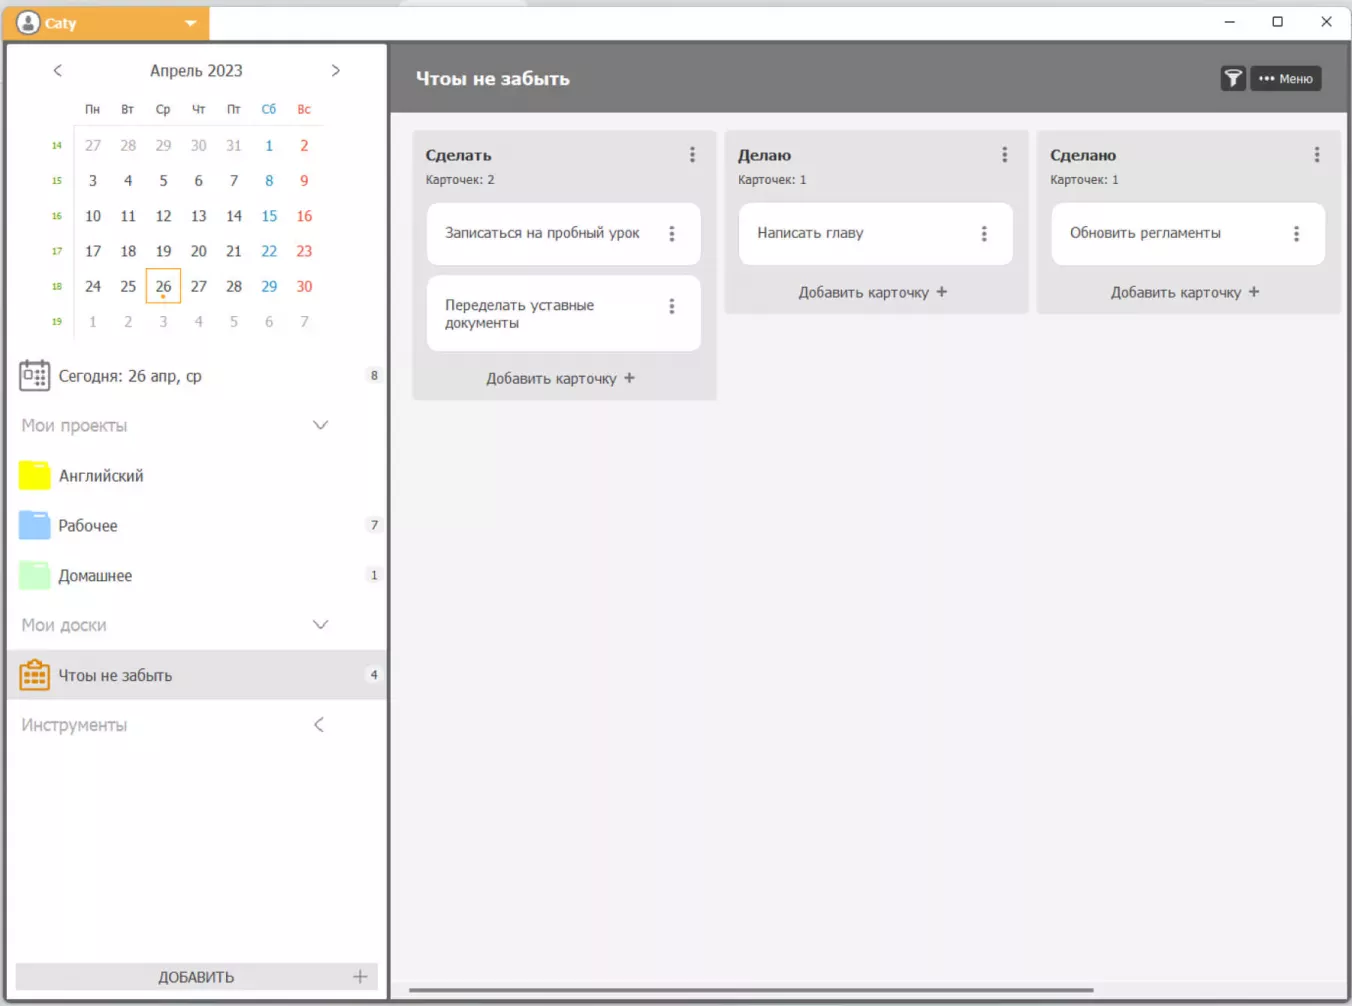Viewport: 1352px width, 1006px height.
Task: Click the Мои проекты heading
Action: coord(75,426)
